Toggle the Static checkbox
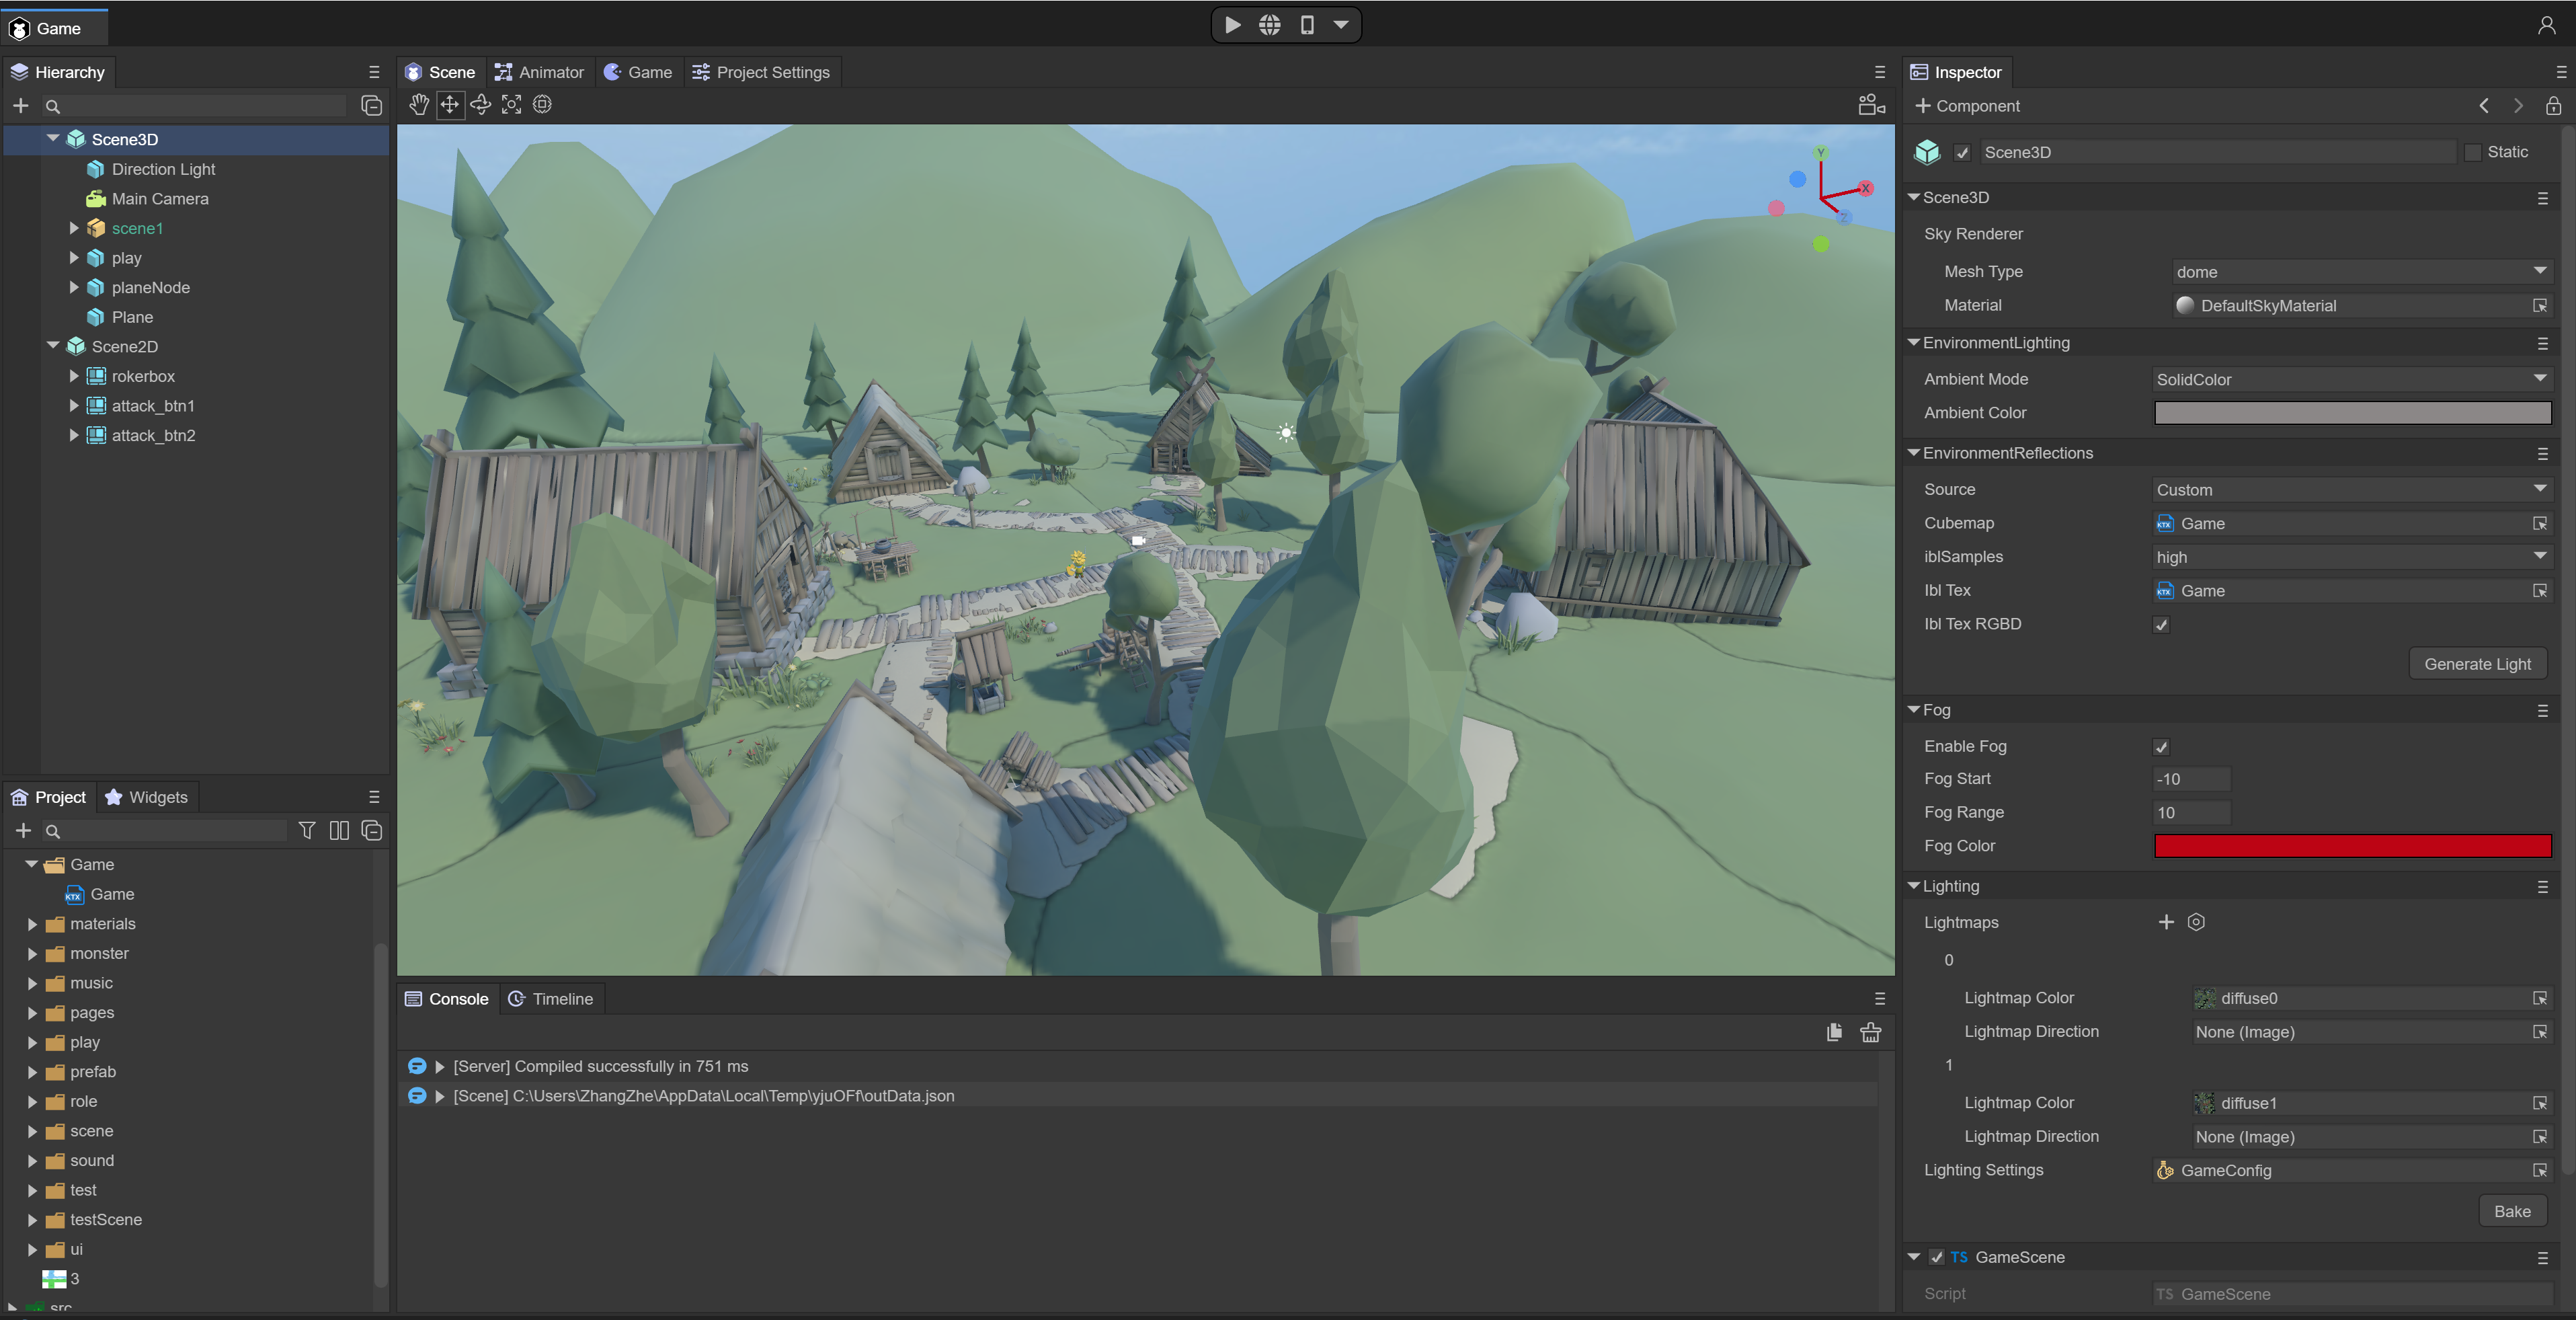Image resolution: width=2576 pixels, height=1320 pixels. point(2472,152)
